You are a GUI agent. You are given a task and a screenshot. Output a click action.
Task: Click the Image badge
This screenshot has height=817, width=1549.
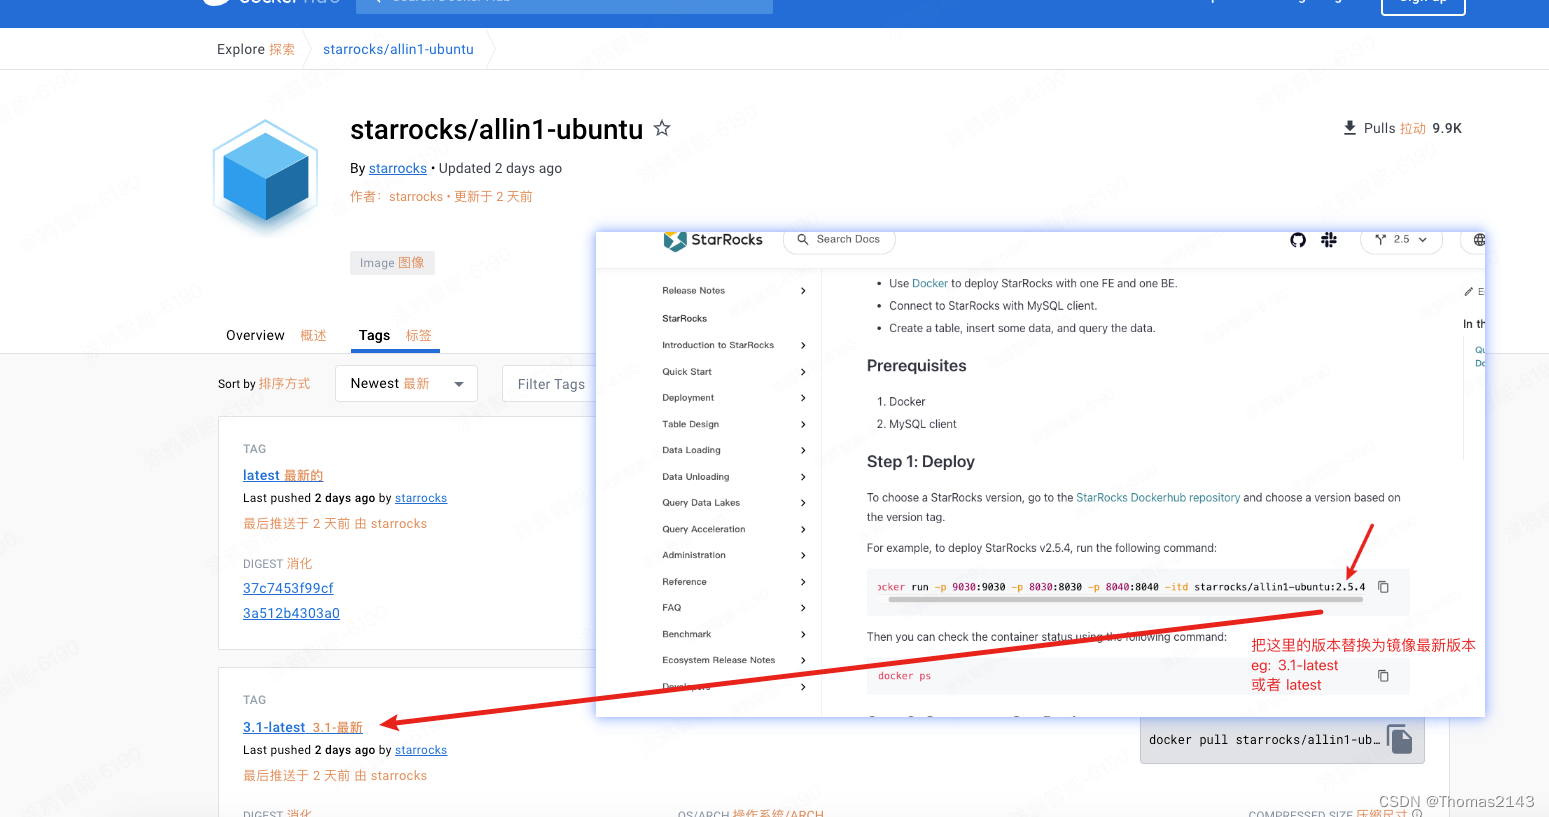click(392, 263)
